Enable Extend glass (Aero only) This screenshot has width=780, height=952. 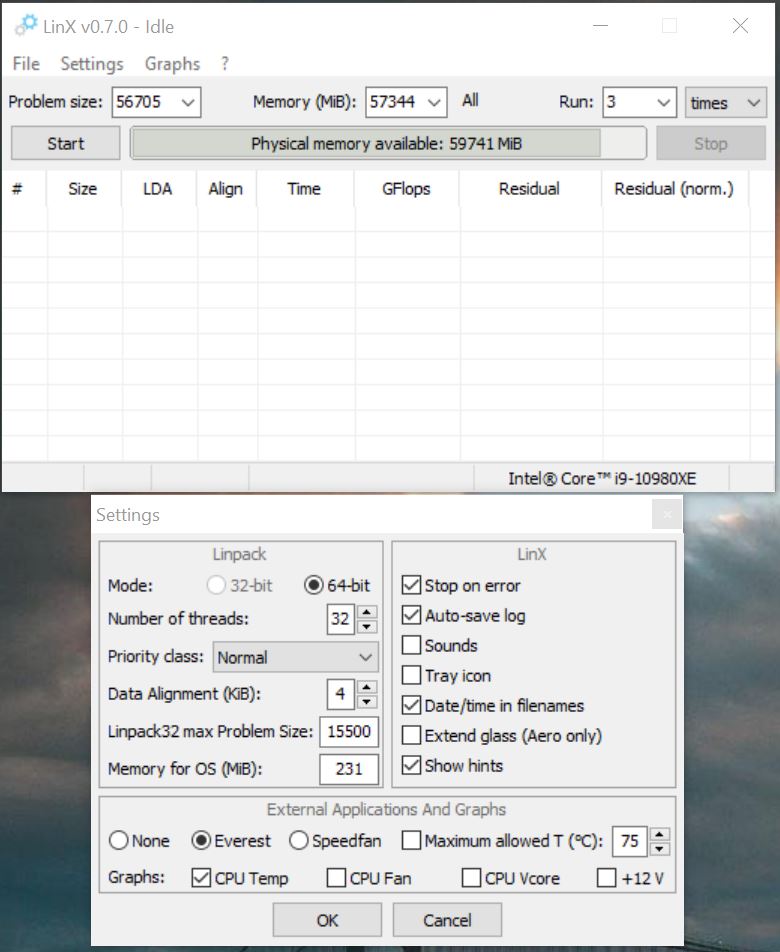[x=412, y=735]
